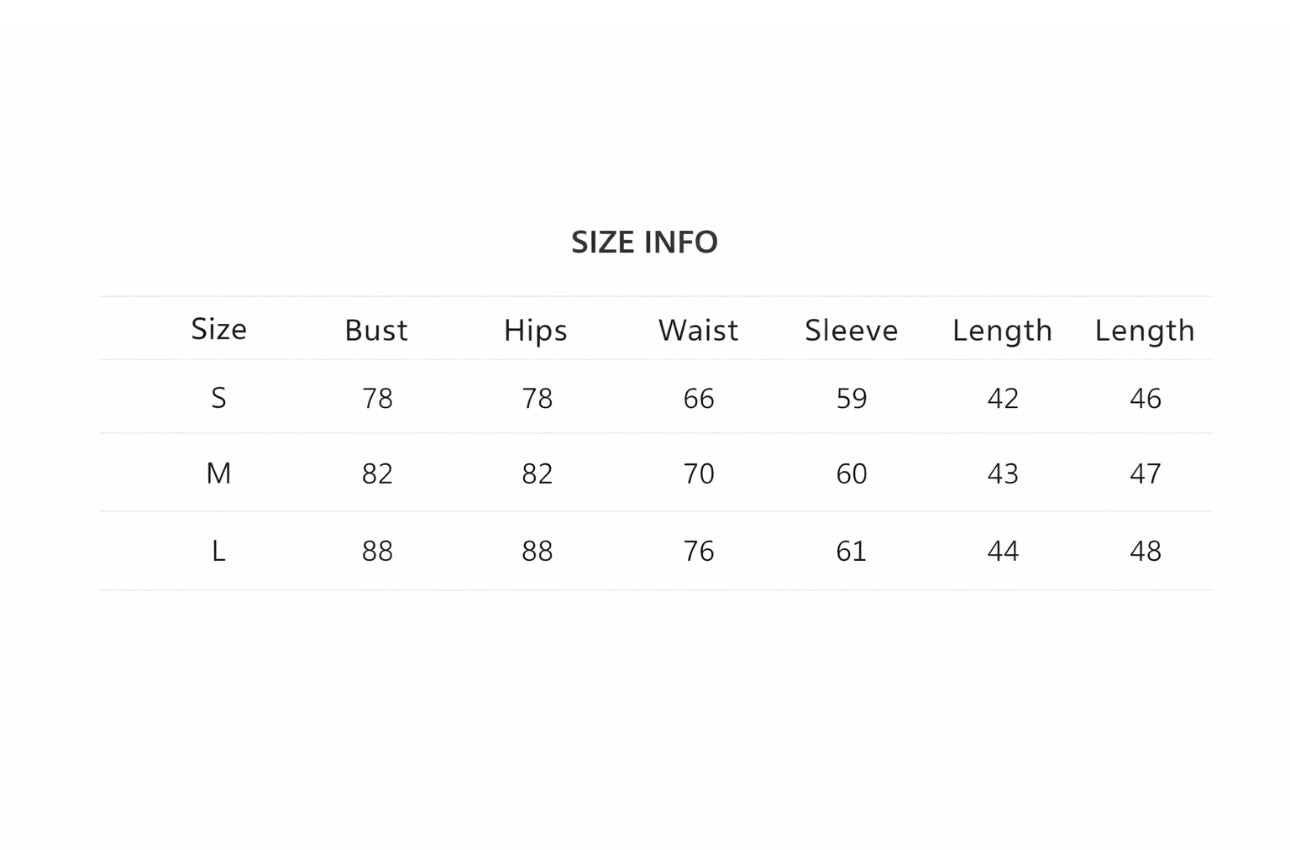
Task: Click the Bust value 78 for size S
Action: (x=377, y=398)
